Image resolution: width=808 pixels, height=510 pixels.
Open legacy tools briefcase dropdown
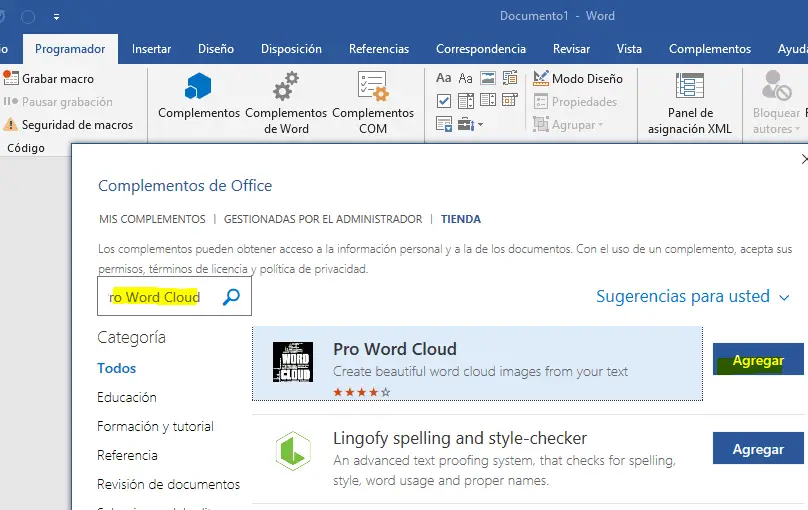470,124
